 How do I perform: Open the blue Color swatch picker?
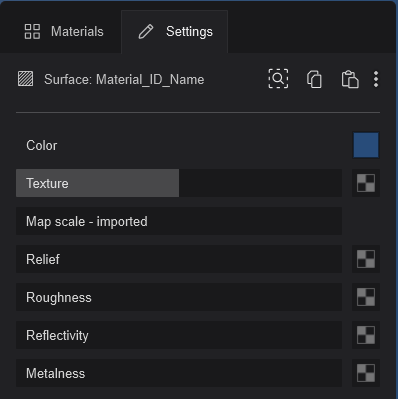coord(366,145)
